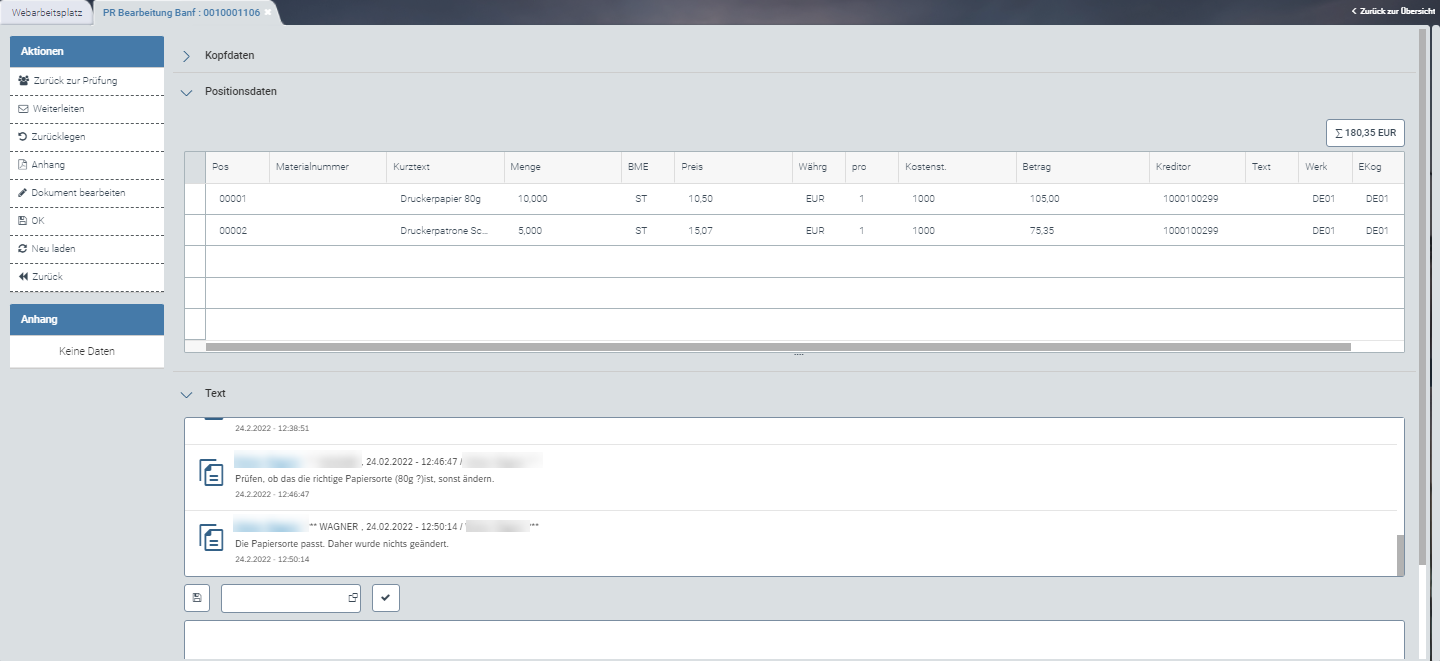Collapse the Text section
Image resolution: width=1440 pixels, height=661 pixels.
tap(186, 394)
